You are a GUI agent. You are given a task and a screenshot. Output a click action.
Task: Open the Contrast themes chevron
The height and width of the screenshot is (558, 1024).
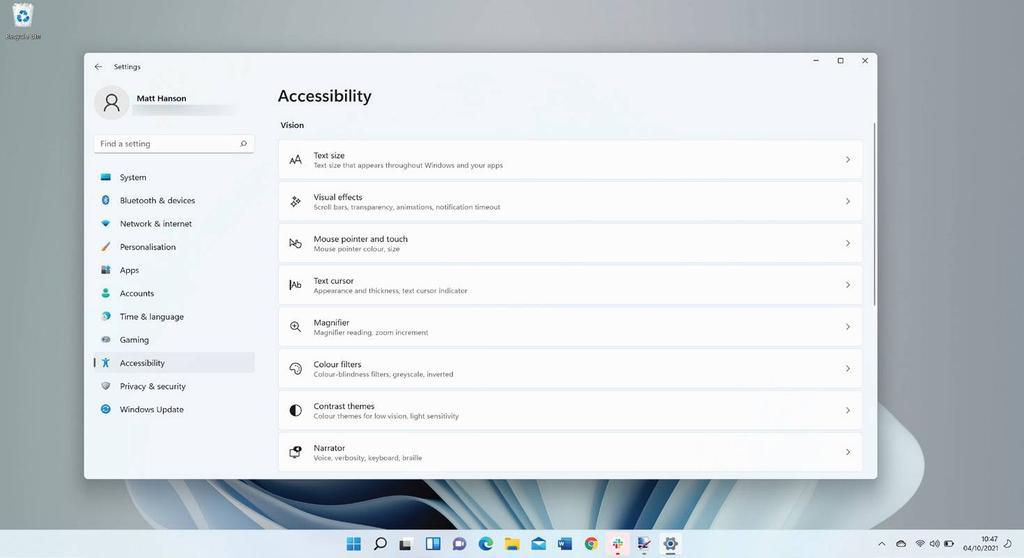coord(848,410)
